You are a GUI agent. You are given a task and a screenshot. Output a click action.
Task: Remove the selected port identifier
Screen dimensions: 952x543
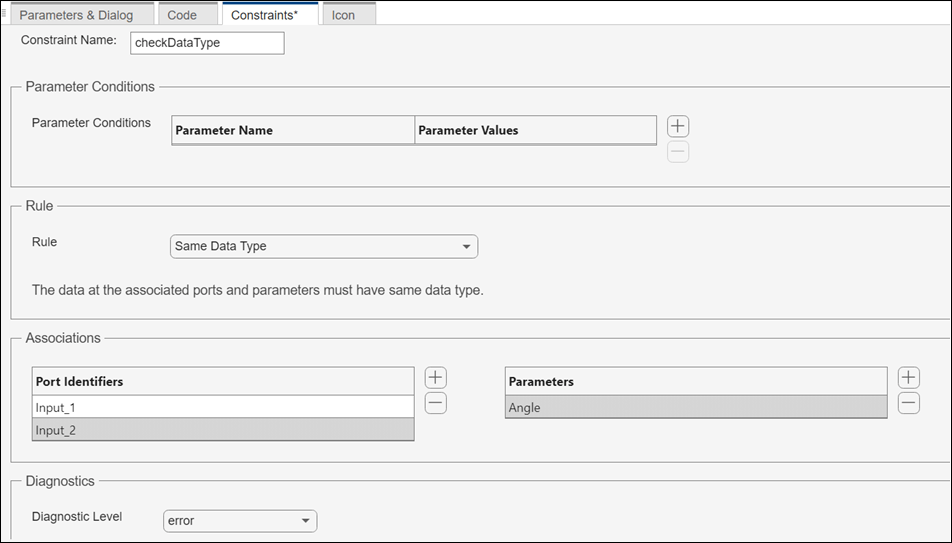(435, 403)
